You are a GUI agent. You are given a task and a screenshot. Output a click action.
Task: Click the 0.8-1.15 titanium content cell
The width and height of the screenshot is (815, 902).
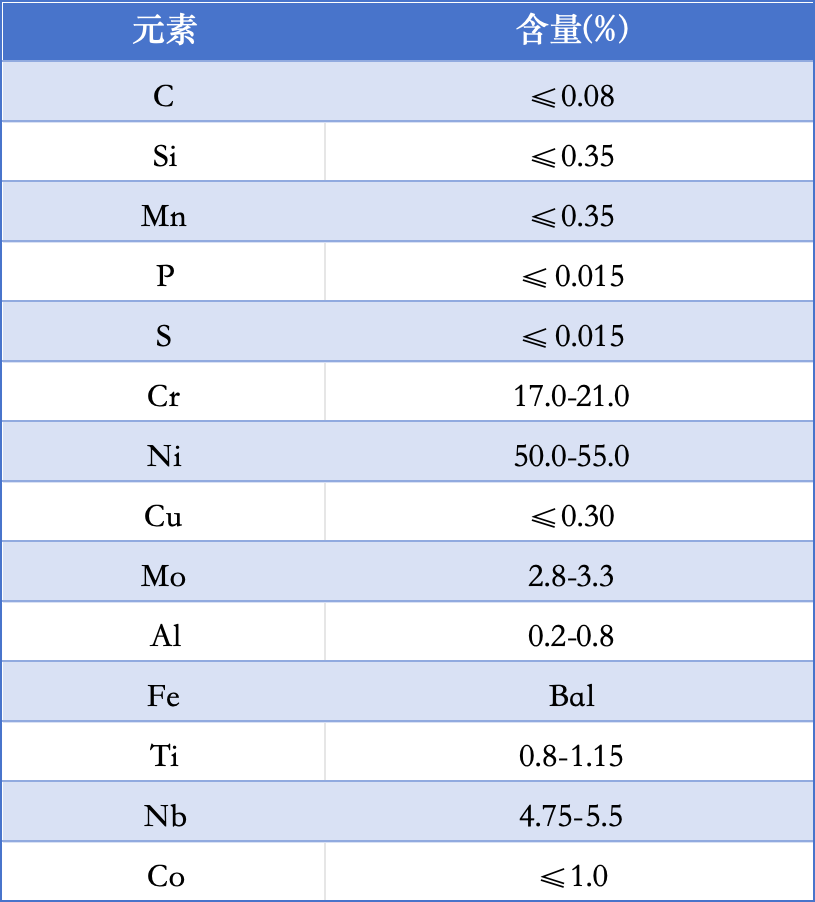[571, 756]
